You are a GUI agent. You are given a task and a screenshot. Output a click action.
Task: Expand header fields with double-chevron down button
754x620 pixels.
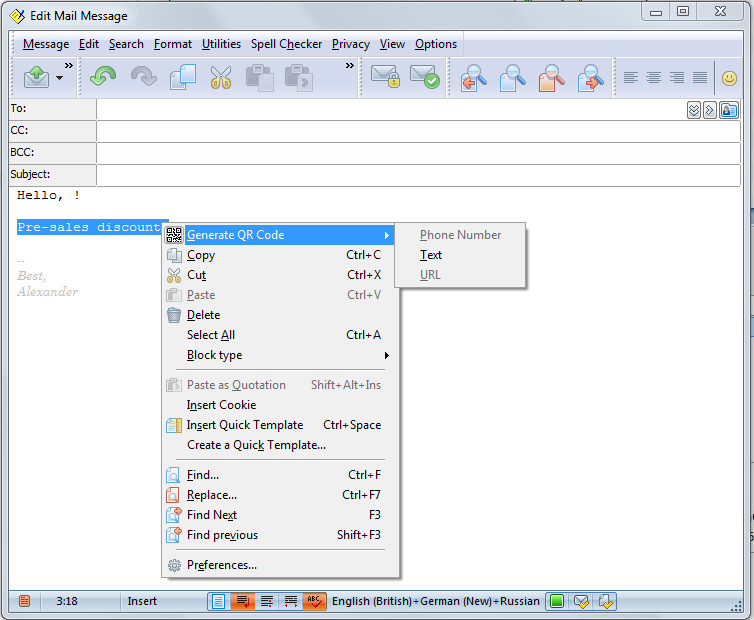(x=693, y=110)
